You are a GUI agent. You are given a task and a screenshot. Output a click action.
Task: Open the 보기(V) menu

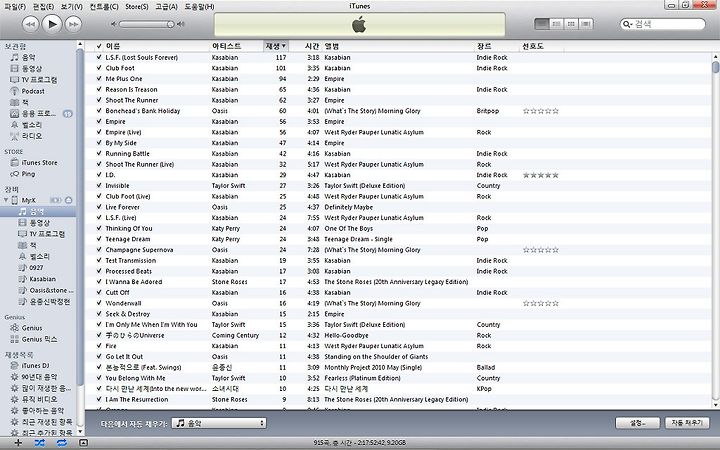[72, 6]
